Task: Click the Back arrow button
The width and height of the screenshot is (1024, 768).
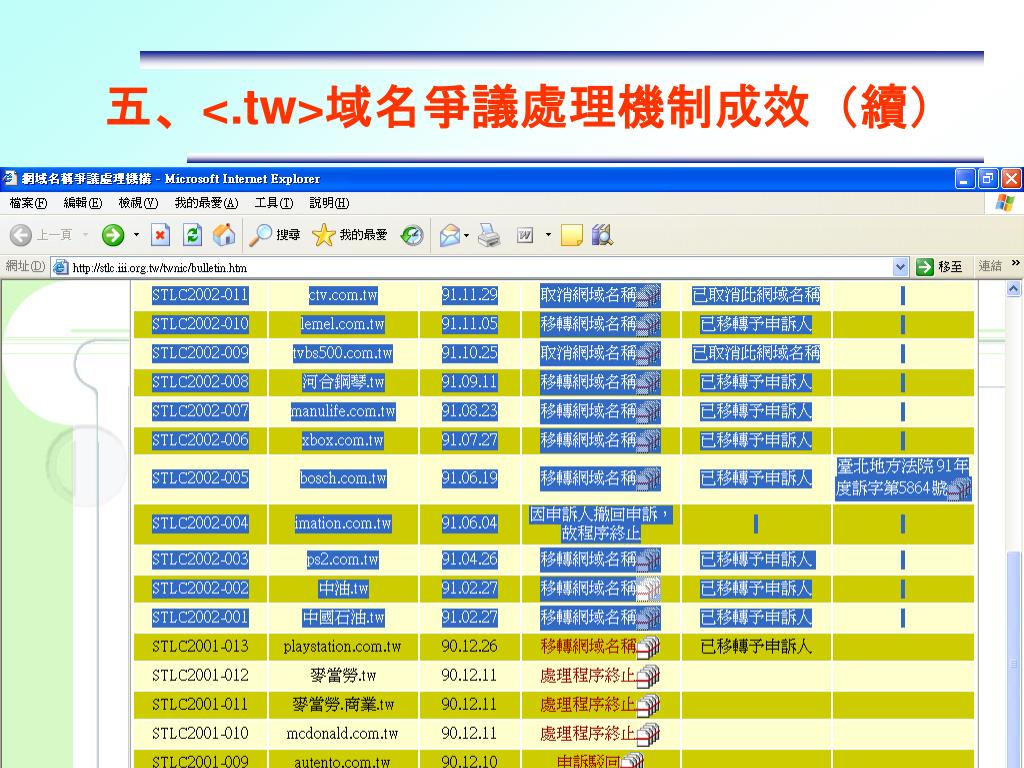Action: (x=20, y=234)
